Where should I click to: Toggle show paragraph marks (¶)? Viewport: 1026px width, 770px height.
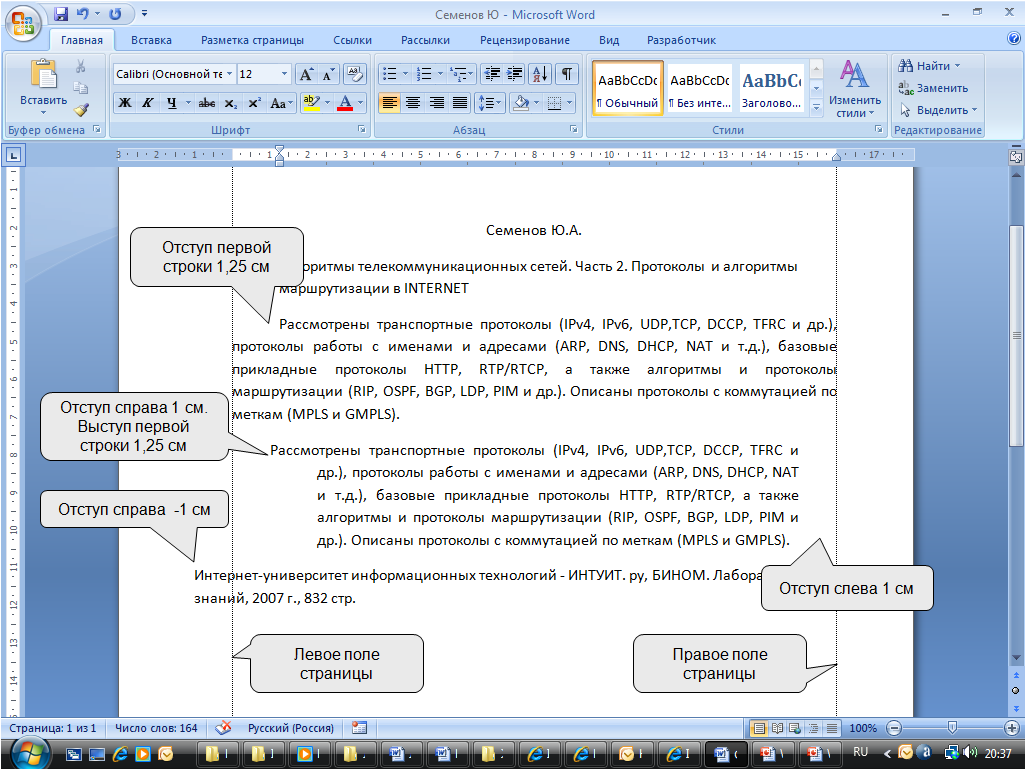[x=566, y=75]
